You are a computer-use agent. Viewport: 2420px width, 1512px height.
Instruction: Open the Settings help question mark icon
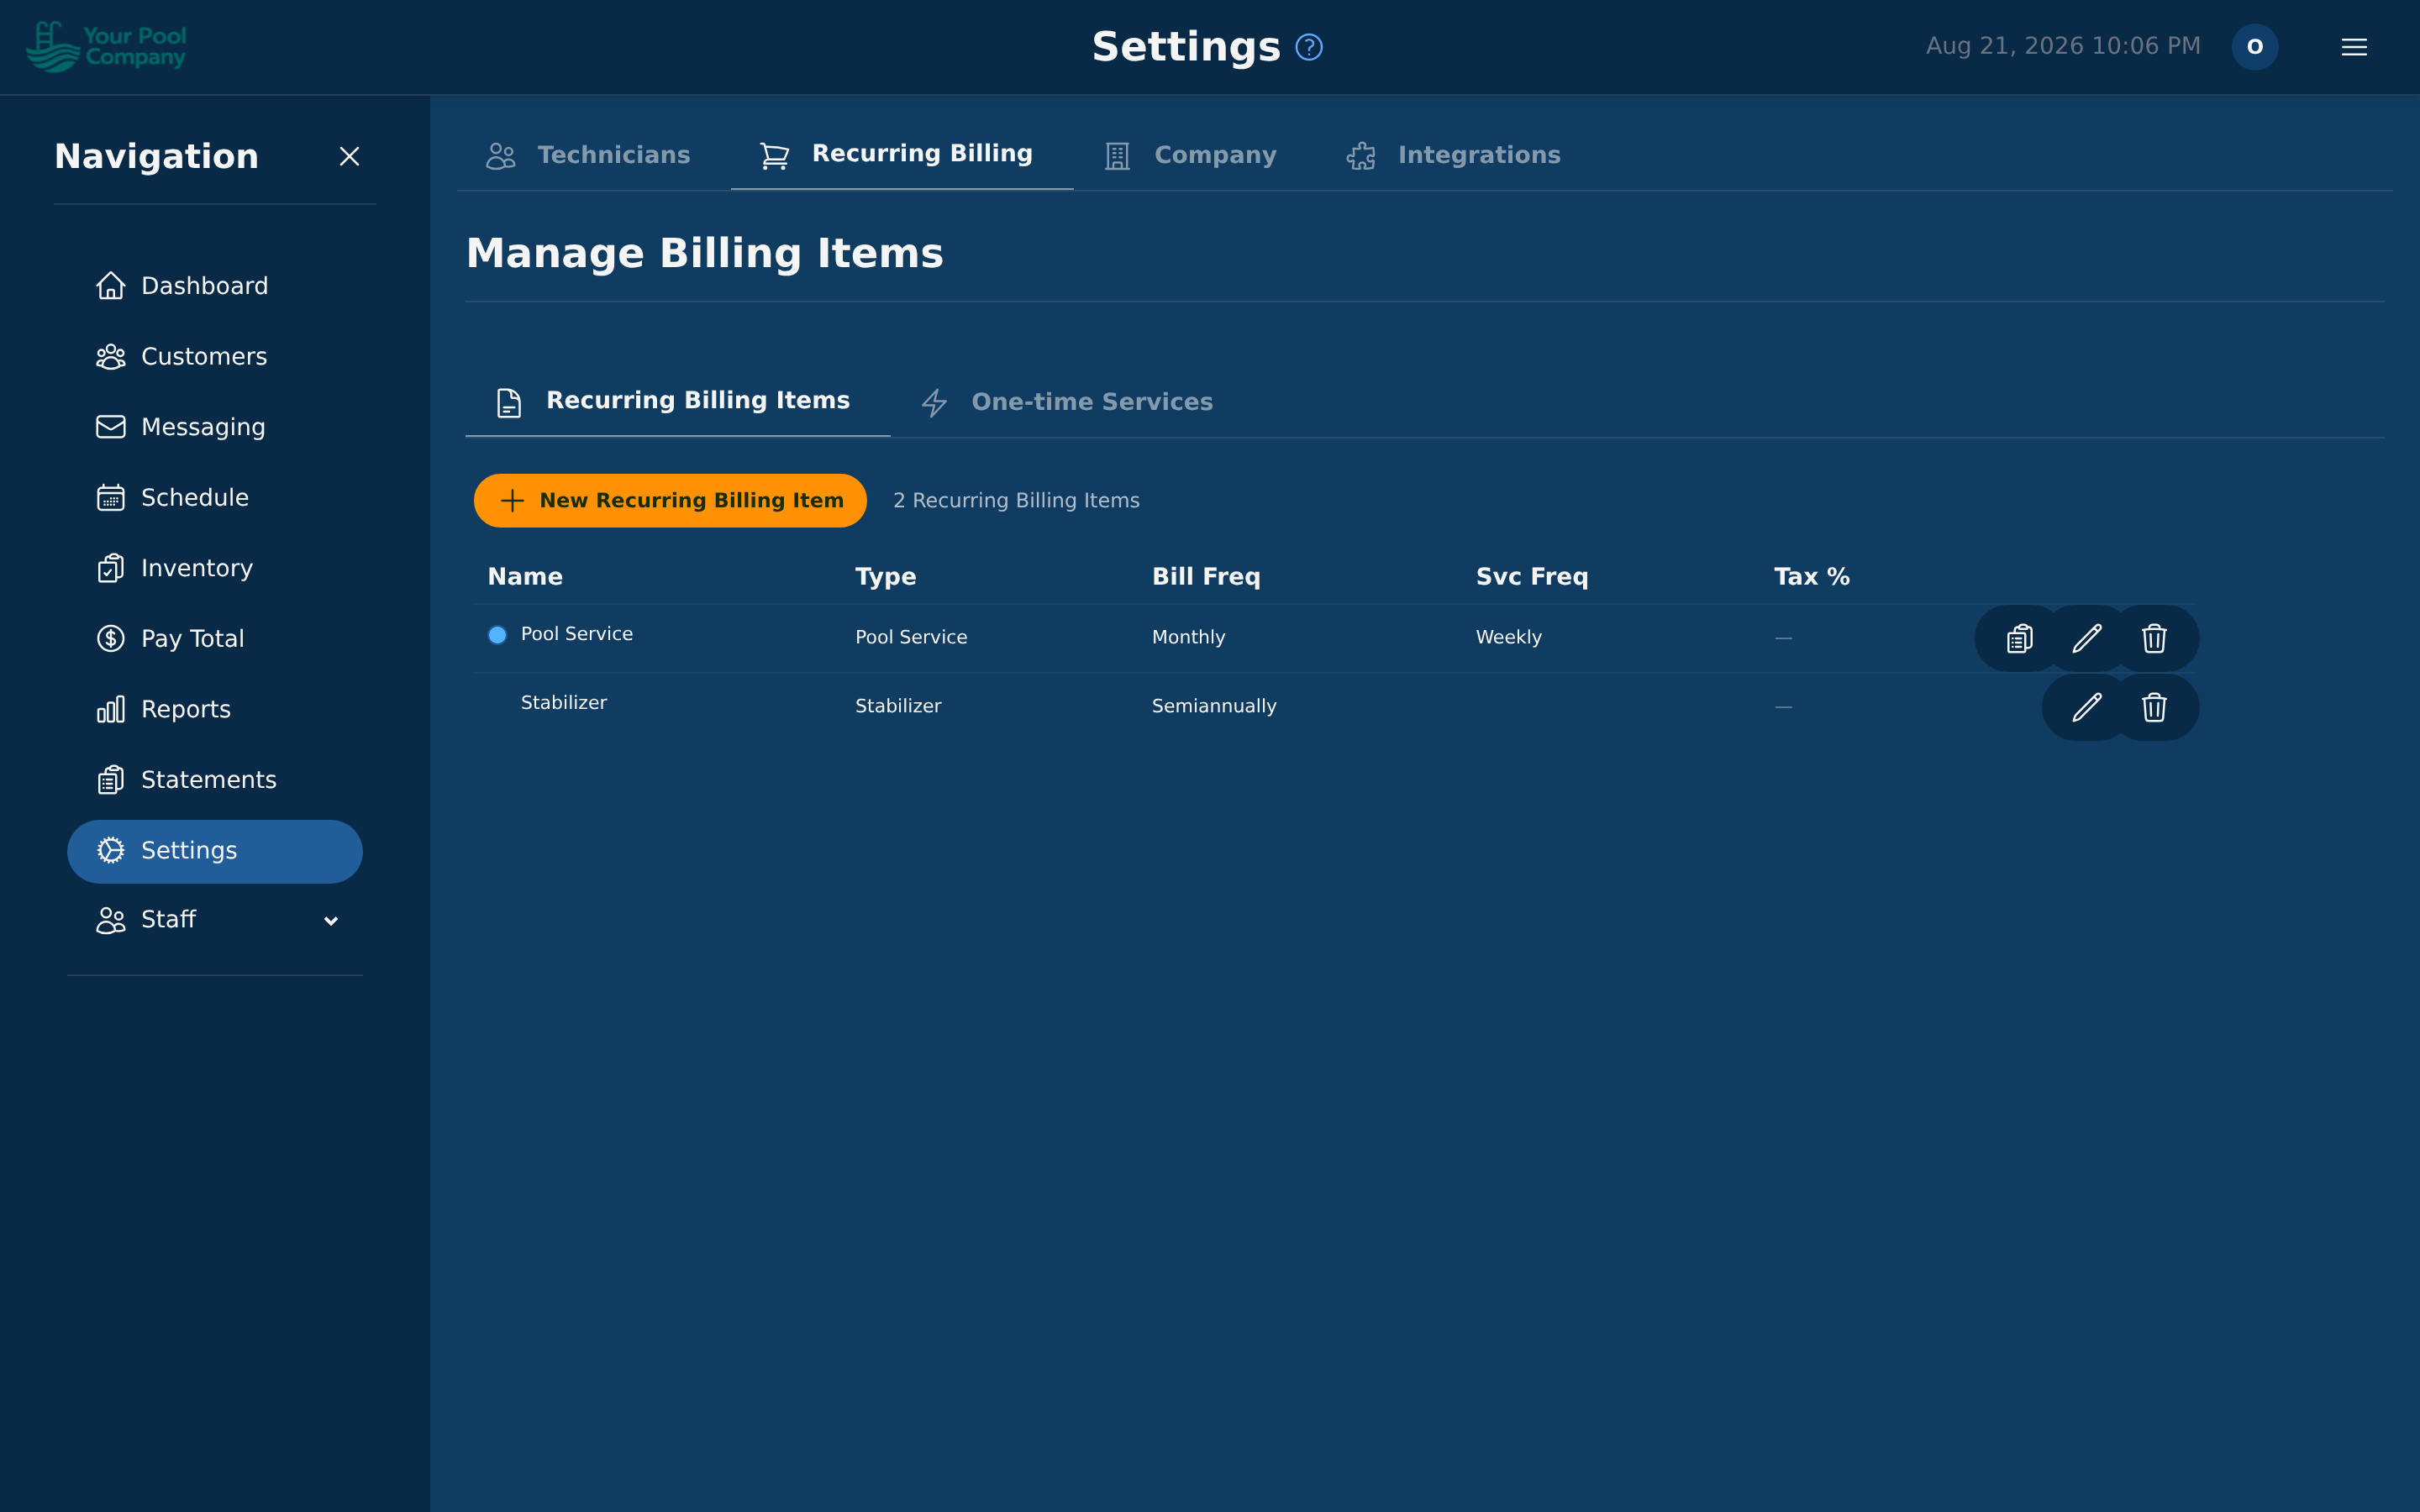pyautogui.click(x=1308, y=47)
